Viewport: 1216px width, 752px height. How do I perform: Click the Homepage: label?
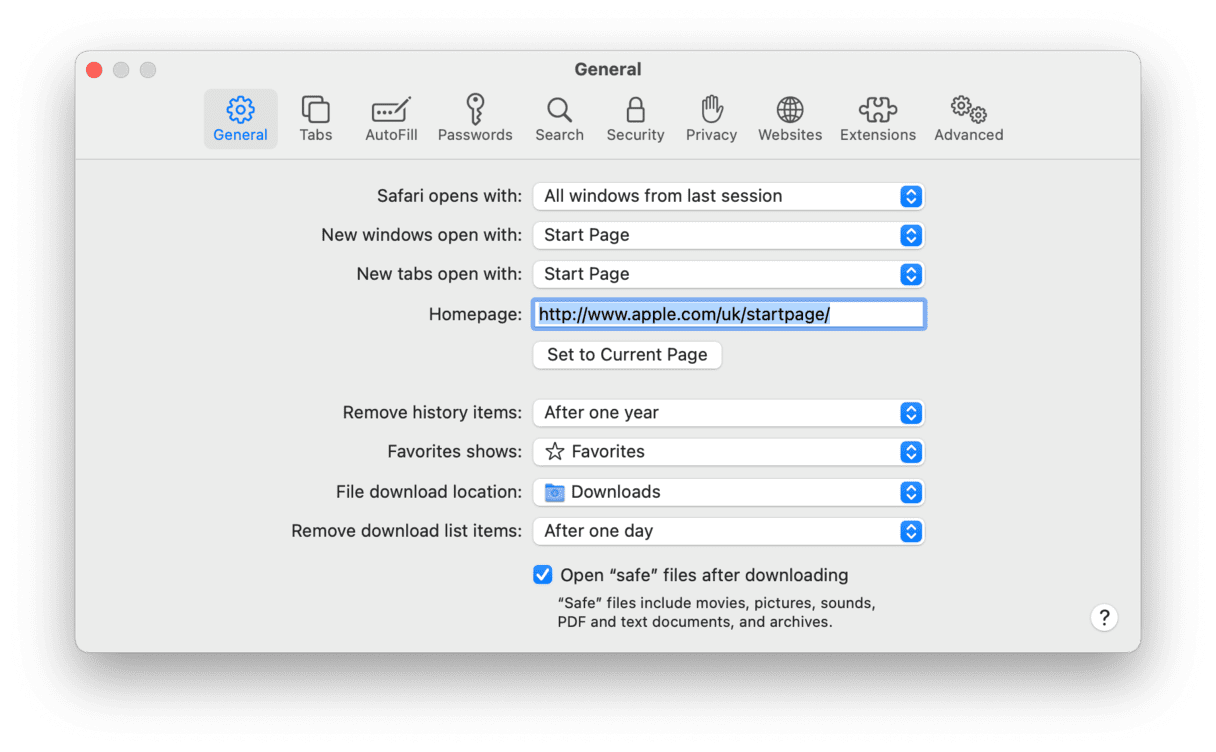point(475,314)
